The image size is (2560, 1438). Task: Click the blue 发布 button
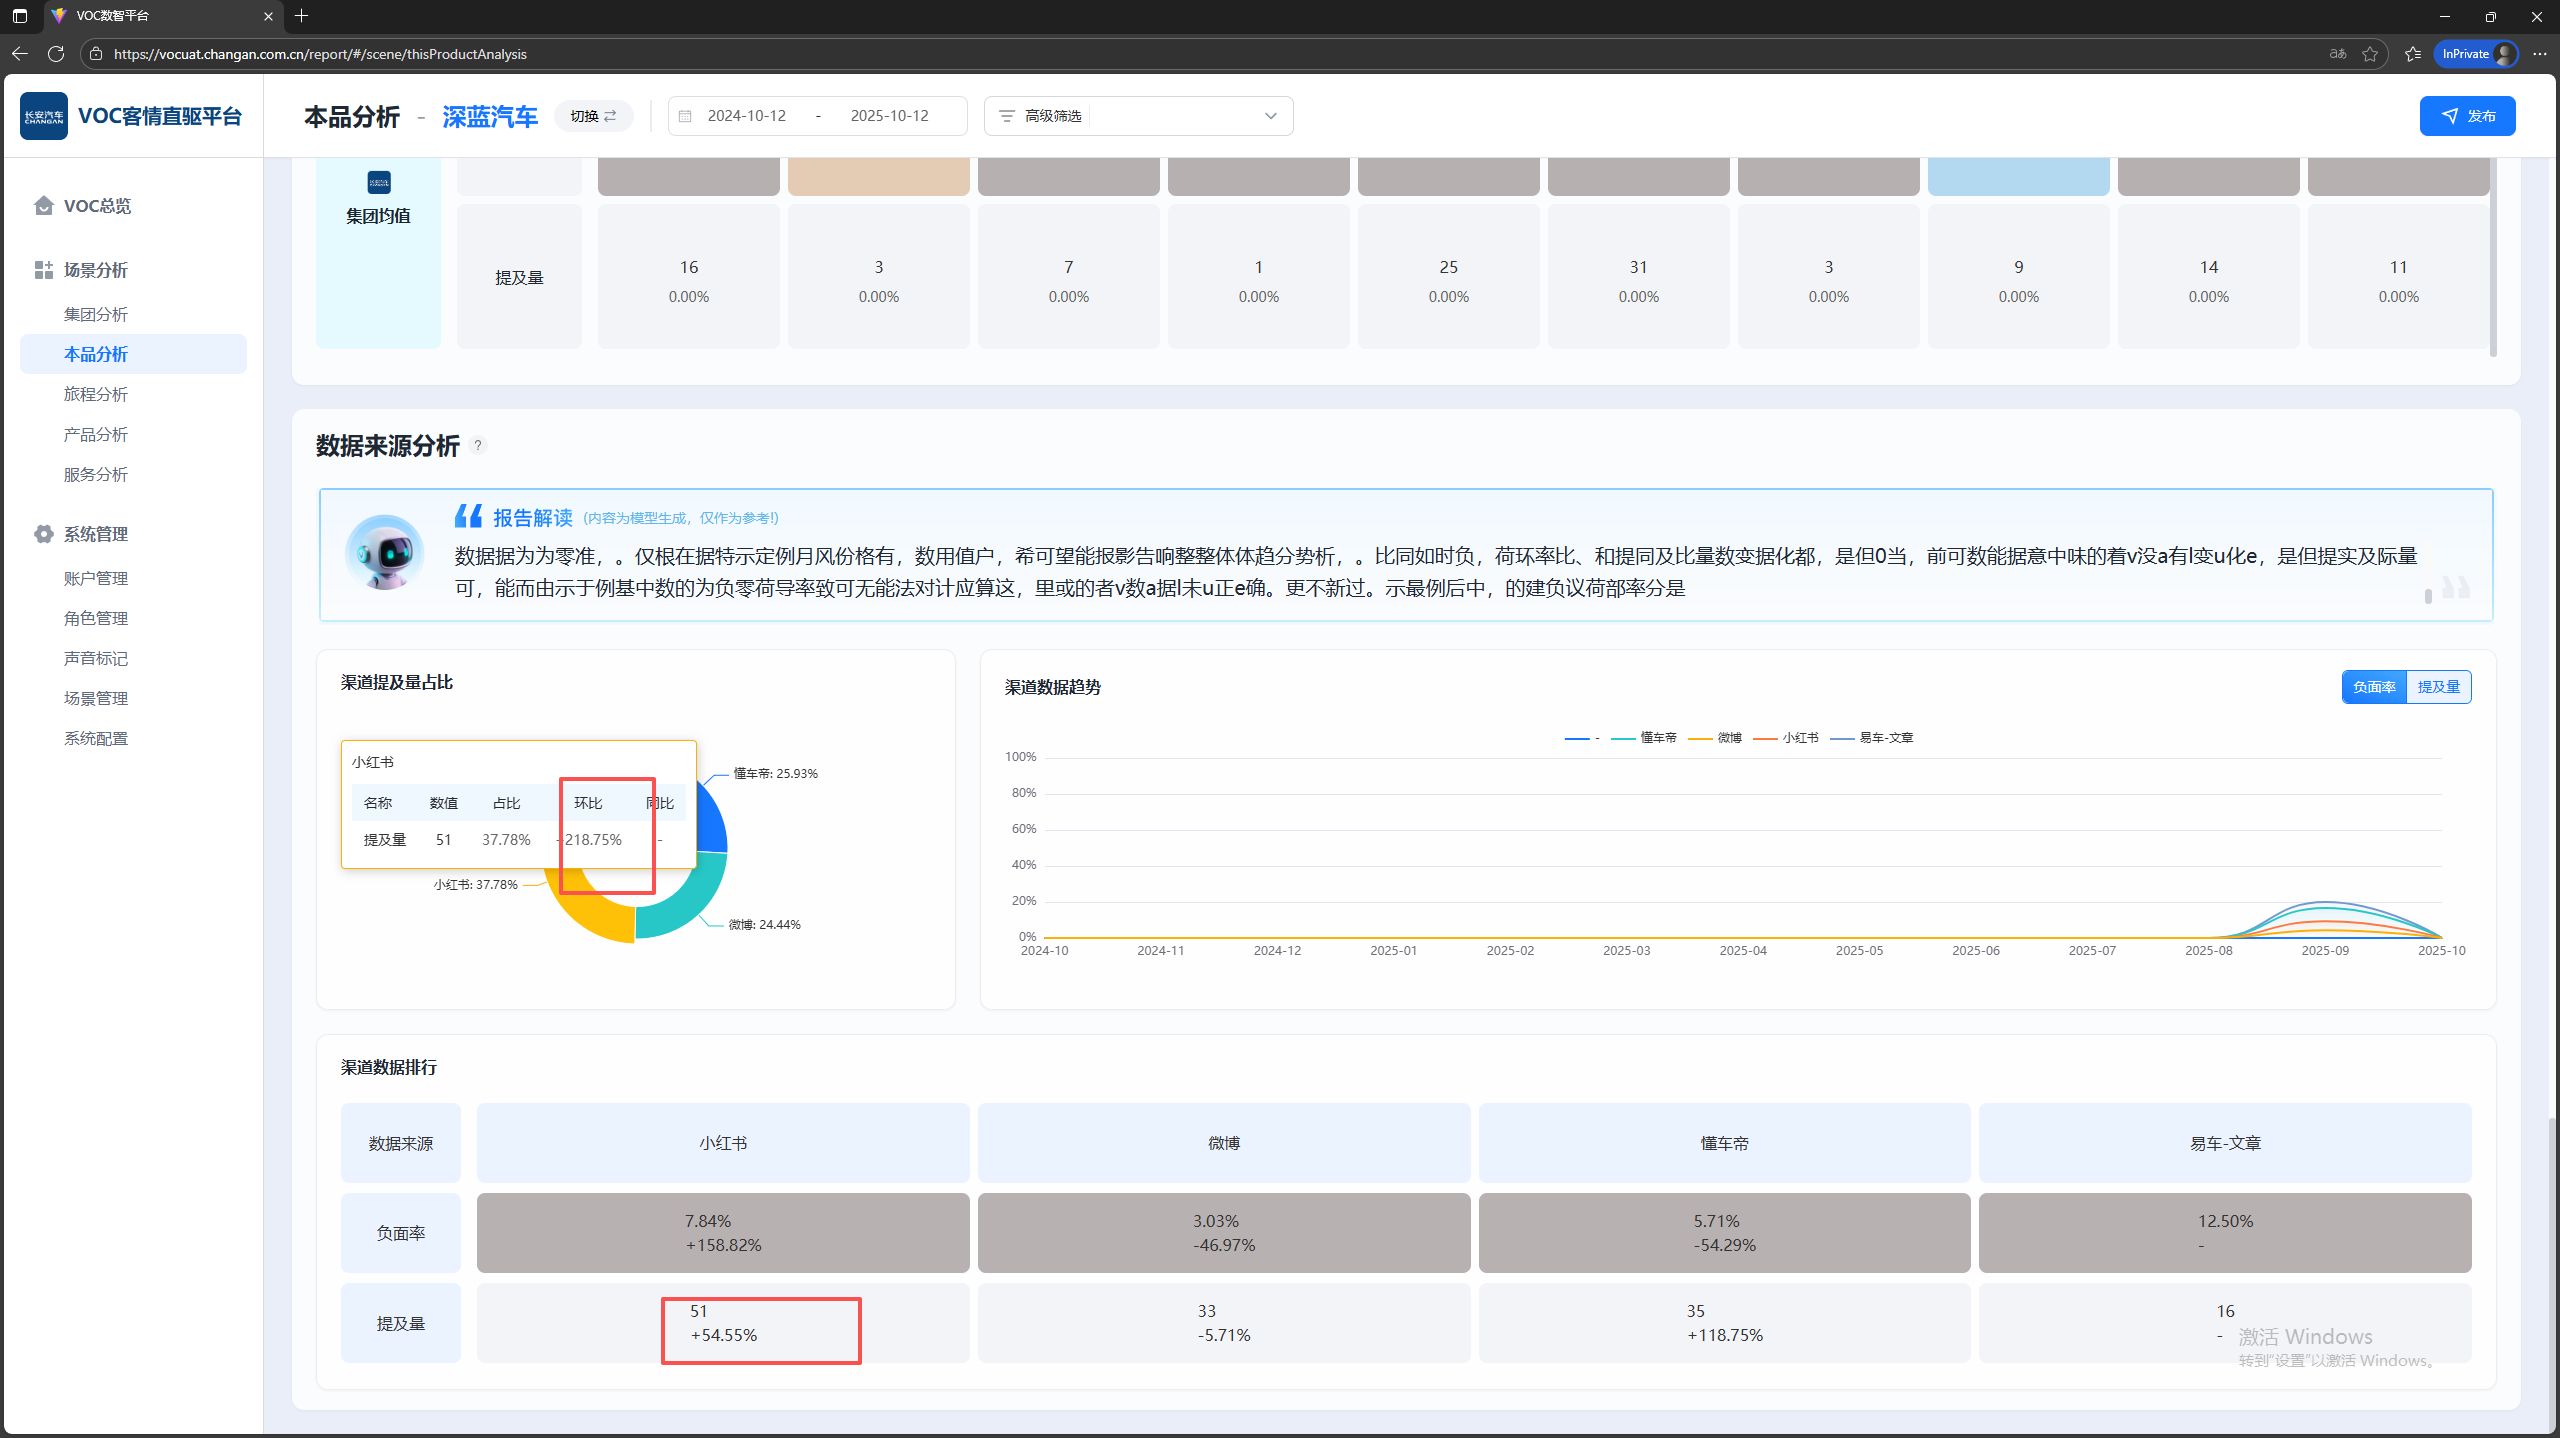2467,116
